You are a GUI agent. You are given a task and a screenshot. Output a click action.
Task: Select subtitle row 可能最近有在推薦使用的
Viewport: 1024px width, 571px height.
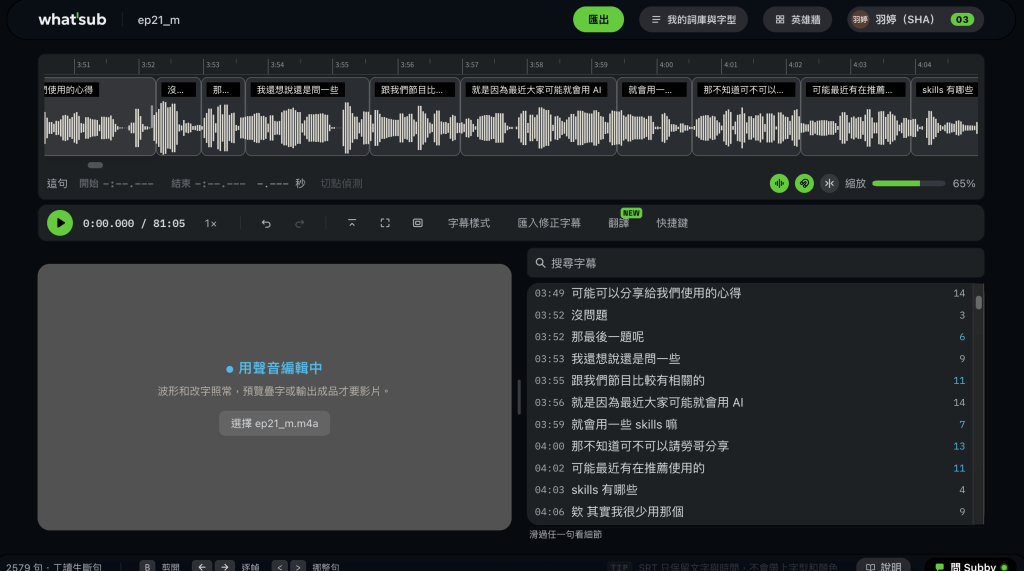pyautogui.click(x=750, y=468)
